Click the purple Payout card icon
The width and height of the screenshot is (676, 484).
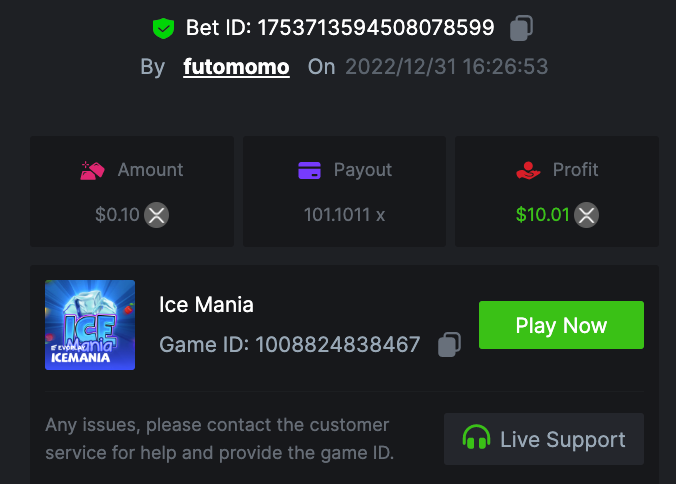(x=309, y=170)
